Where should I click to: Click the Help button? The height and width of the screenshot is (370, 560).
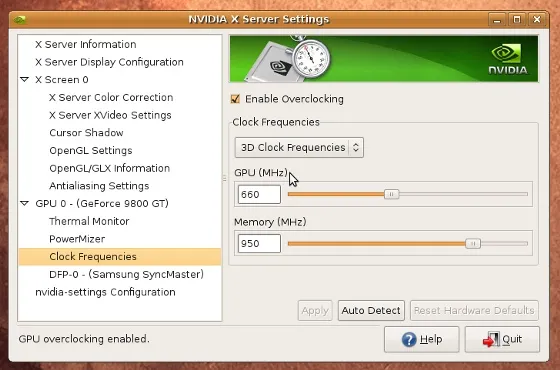(x=421, y=339)
